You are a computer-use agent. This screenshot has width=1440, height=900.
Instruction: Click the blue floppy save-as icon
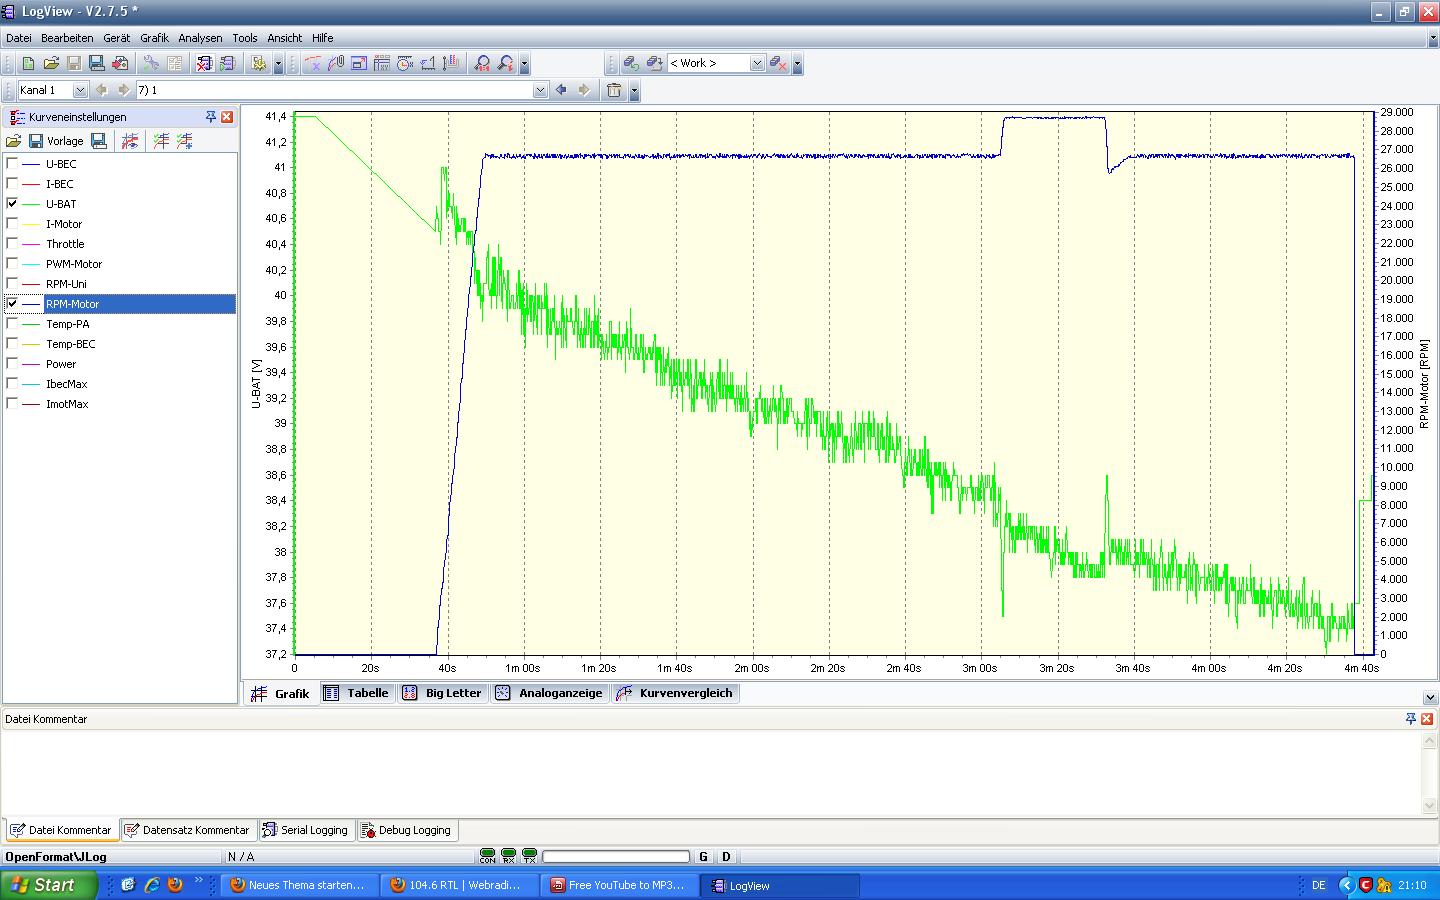[x=97, y=63]
